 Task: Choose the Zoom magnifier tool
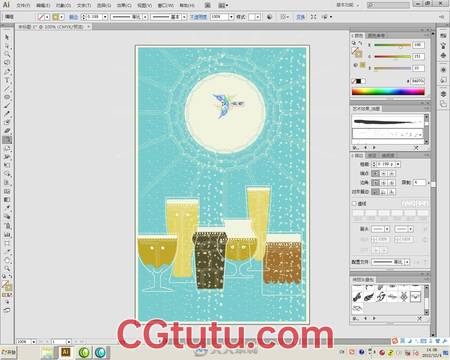[7, 268]
